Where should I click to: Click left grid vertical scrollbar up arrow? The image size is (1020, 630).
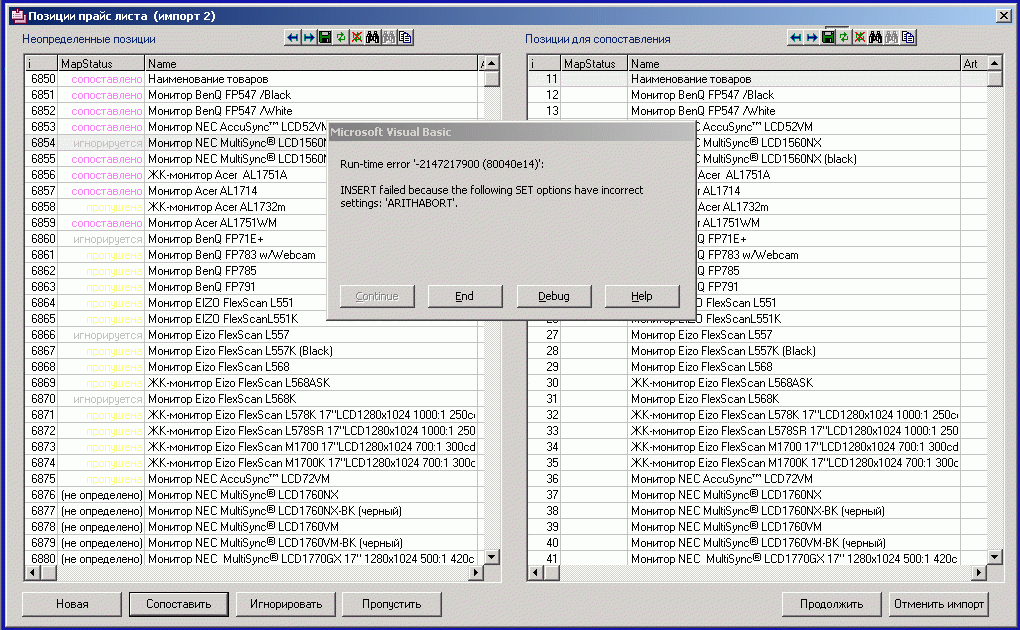[x=492, y=63]
